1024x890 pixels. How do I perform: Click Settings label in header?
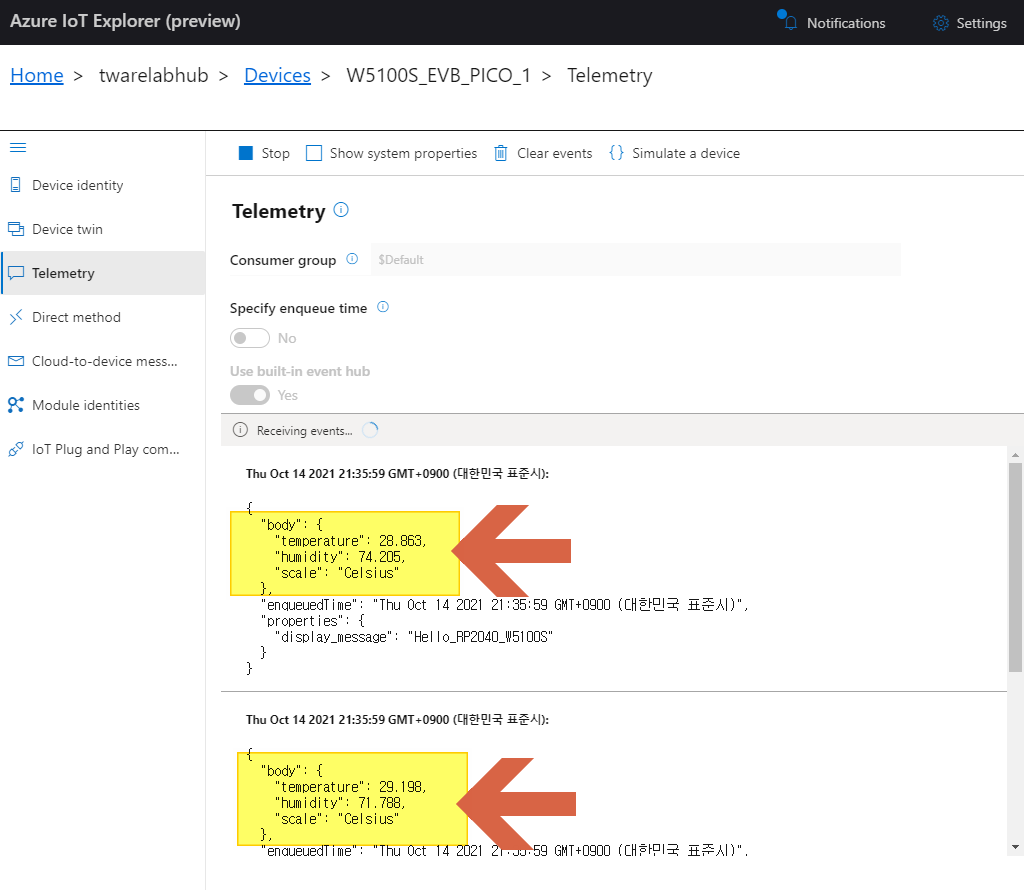[981, 23]
